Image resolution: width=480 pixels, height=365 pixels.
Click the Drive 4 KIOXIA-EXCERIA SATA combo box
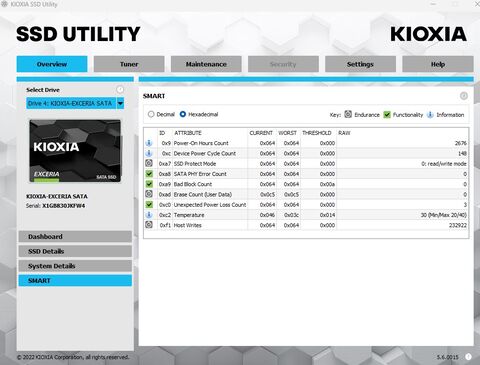pos(75,103)
